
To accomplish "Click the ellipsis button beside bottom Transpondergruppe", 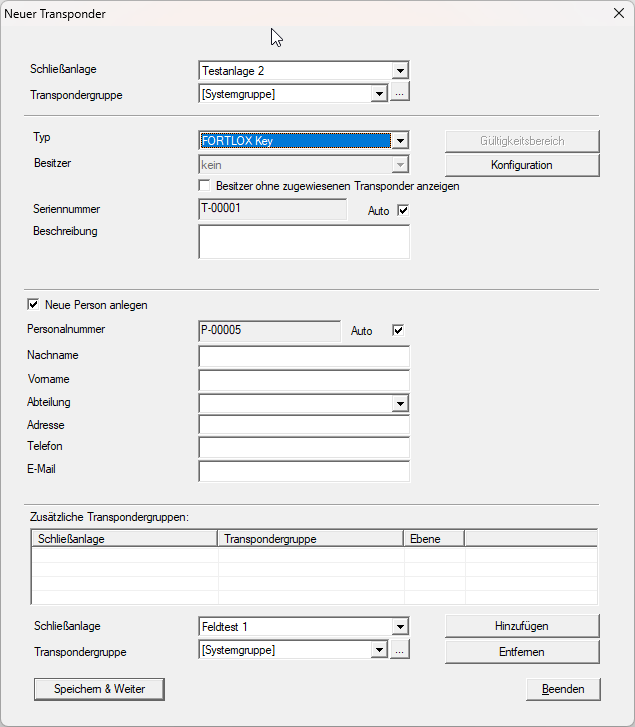I will pyautogui.click(x=400, y=650).
